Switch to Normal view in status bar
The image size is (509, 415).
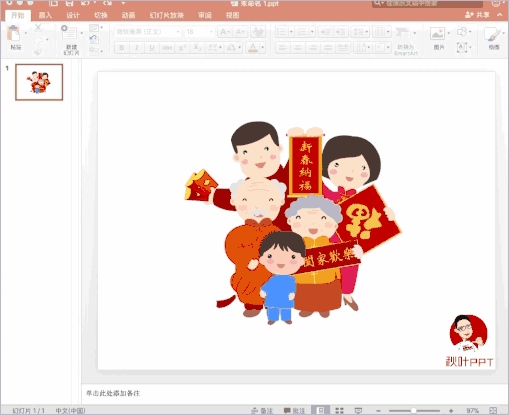click(x=320, y=410)
